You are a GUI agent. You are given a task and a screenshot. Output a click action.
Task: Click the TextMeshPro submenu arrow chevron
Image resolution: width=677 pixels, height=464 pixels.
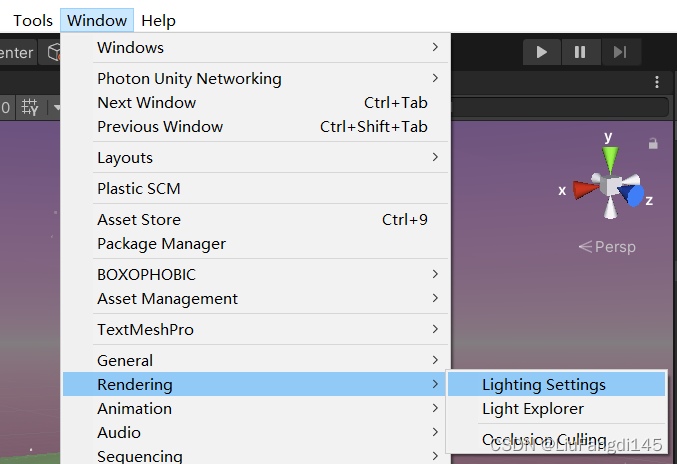click(x=435, y=329)
